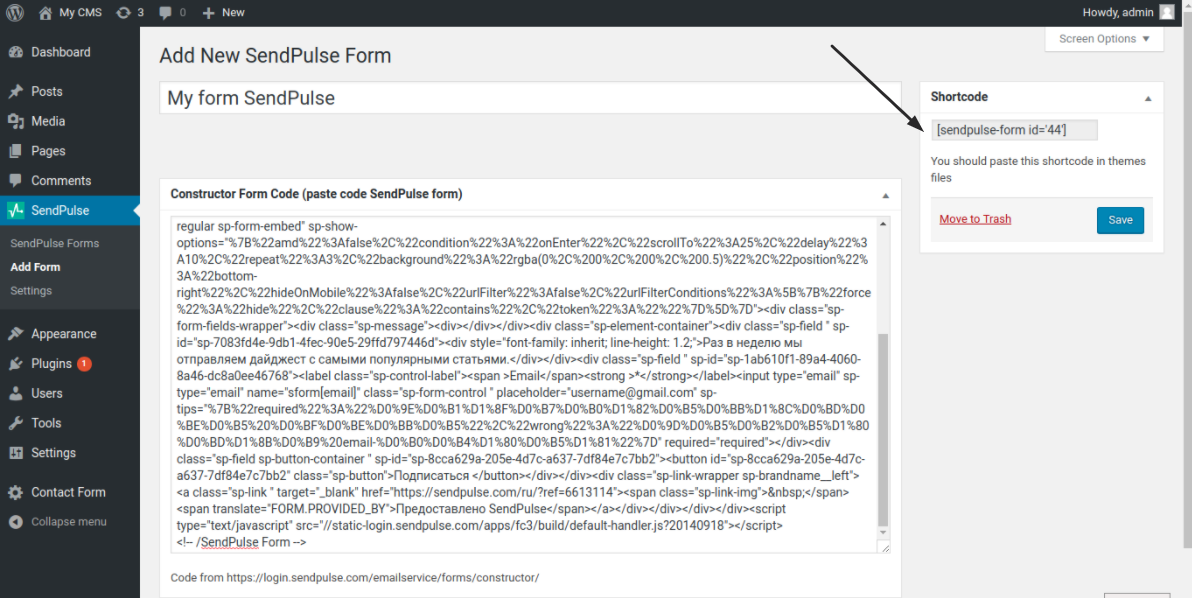Image resolution: width=1192 pixels, height=598 pixels.
Task: Collapse the Shortcode panel
Action: pyautogui.click(x=1148, y=98)
